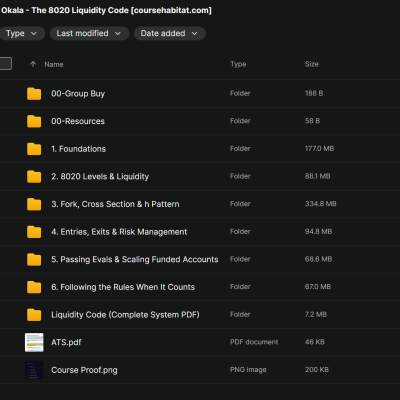Click the 7.2 MB size value
This screenshot has height=400, width=400.
[316, 314]
